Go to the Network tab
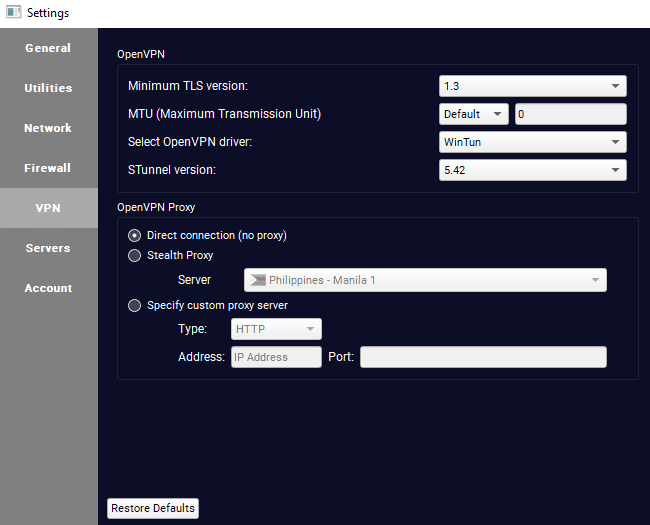The image size is (650, 525). [48, 128]
